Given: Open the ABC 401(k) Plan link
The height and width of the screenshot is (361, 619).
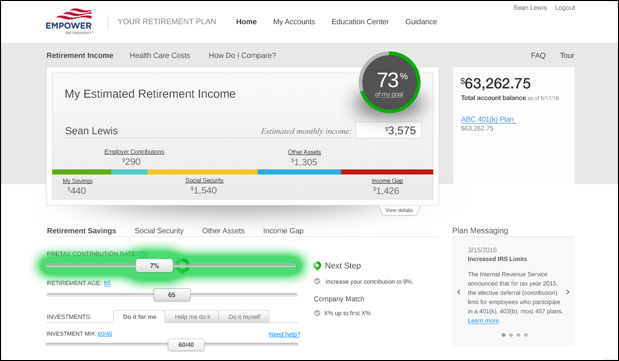Looking at the screenshot, I should click(x=488, y=119).
